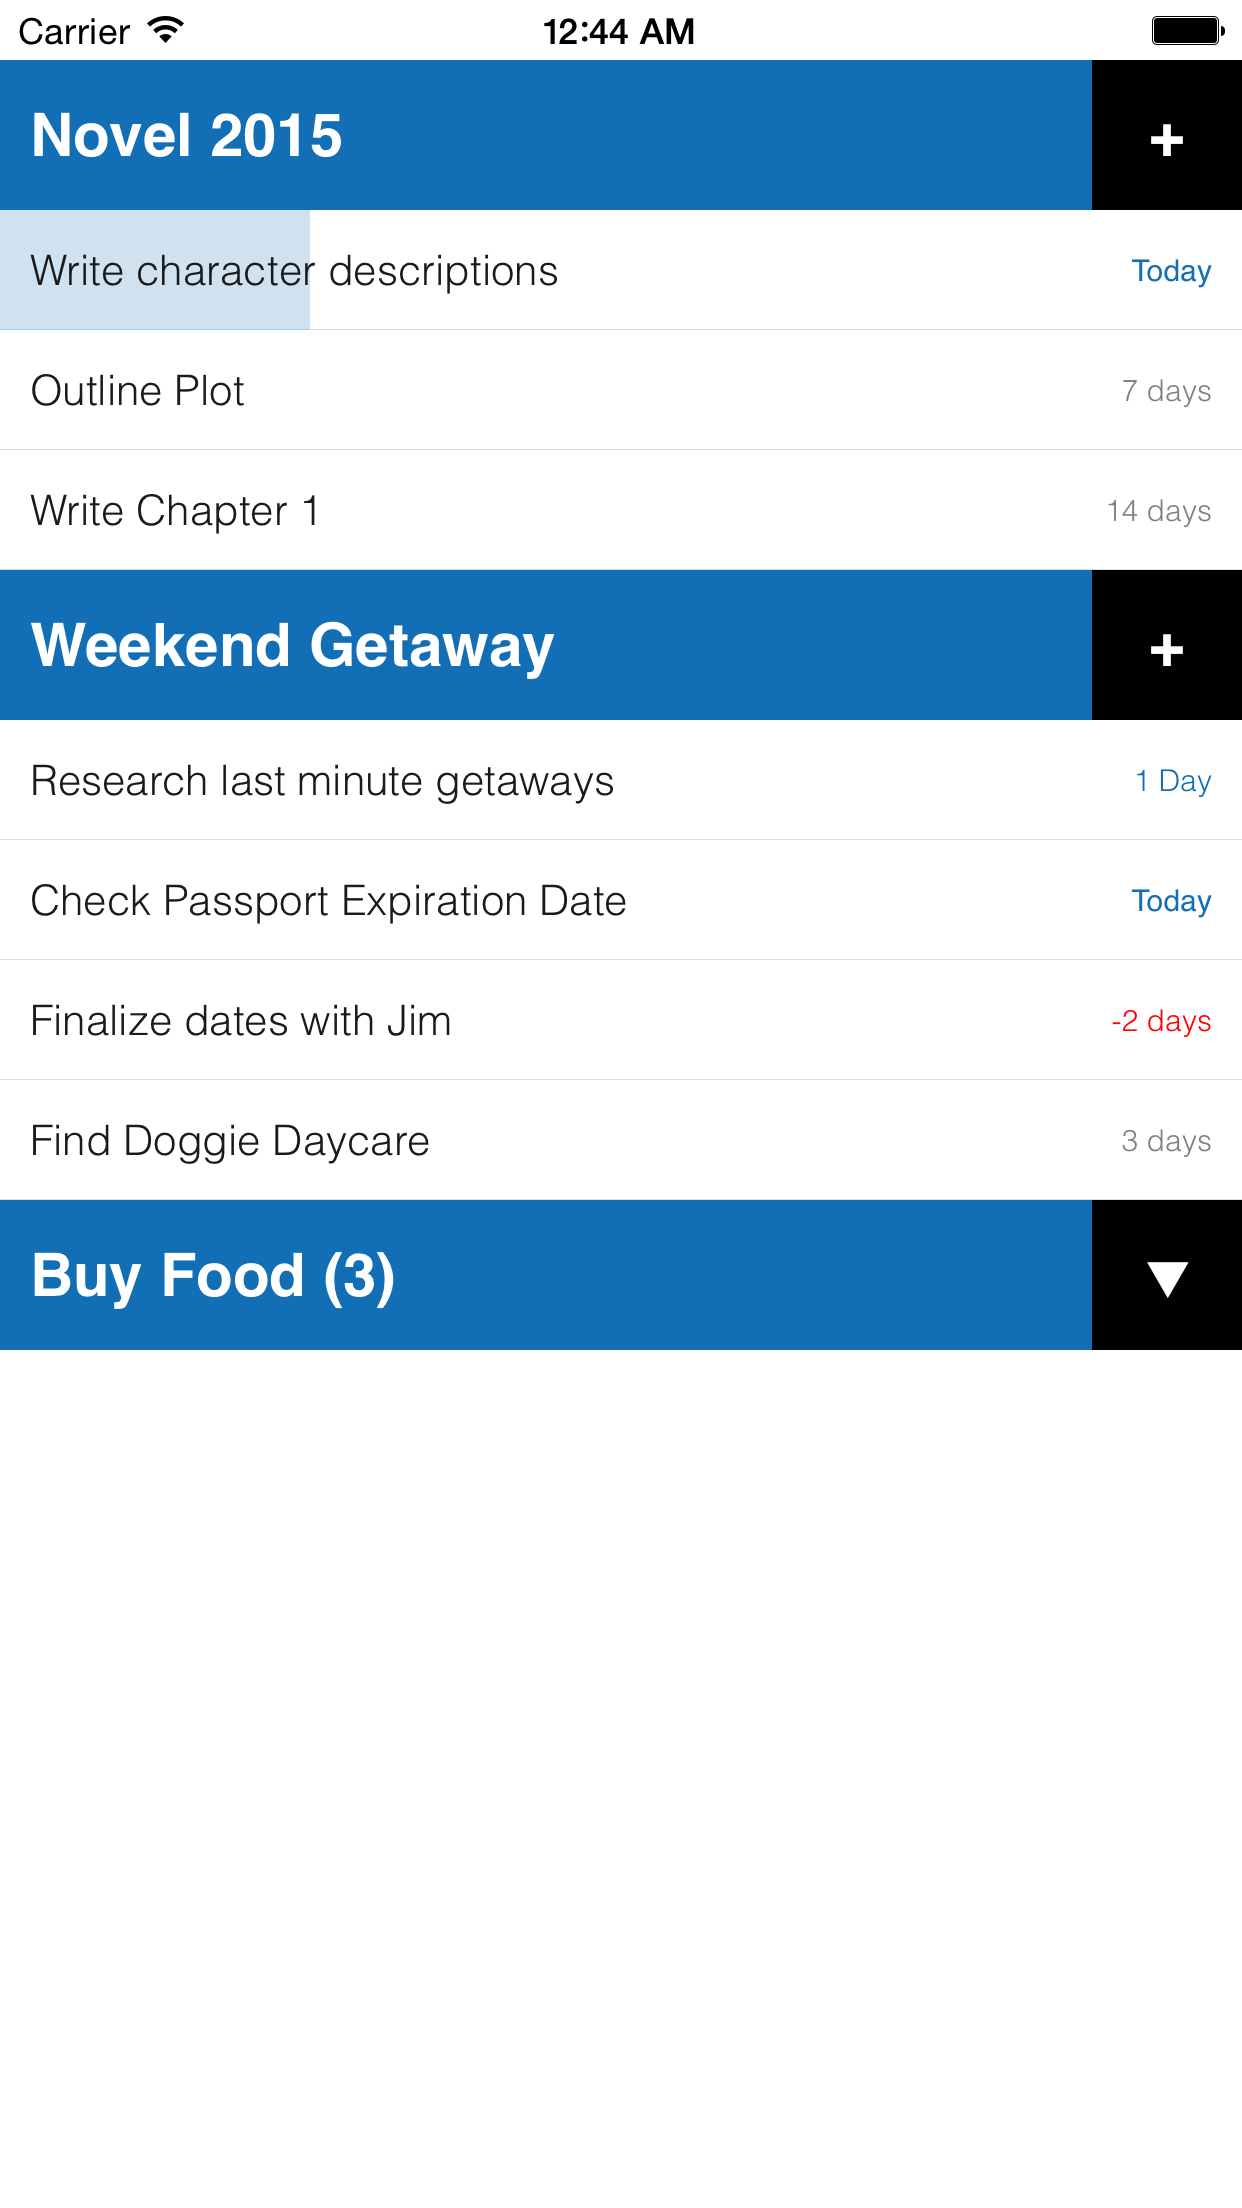Expand the Buy Food list
The width and height of the screenshot is (1242, 2208).
pyautogui.click(x=1166, y=1276)
